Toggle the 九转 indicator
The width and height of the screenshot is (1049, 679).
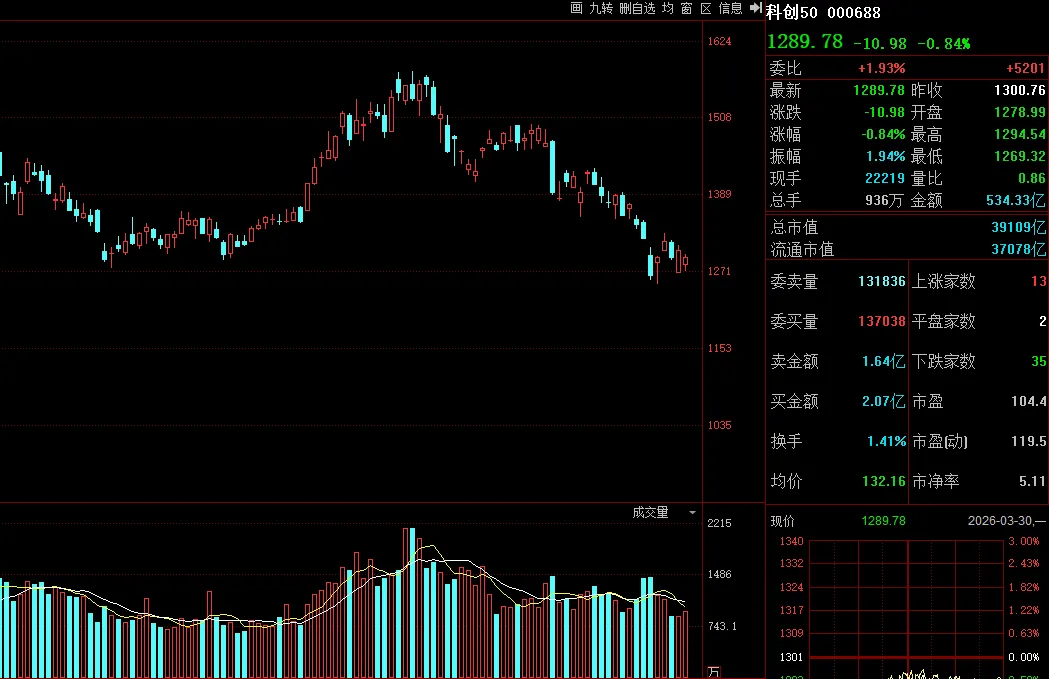[601, 8]
